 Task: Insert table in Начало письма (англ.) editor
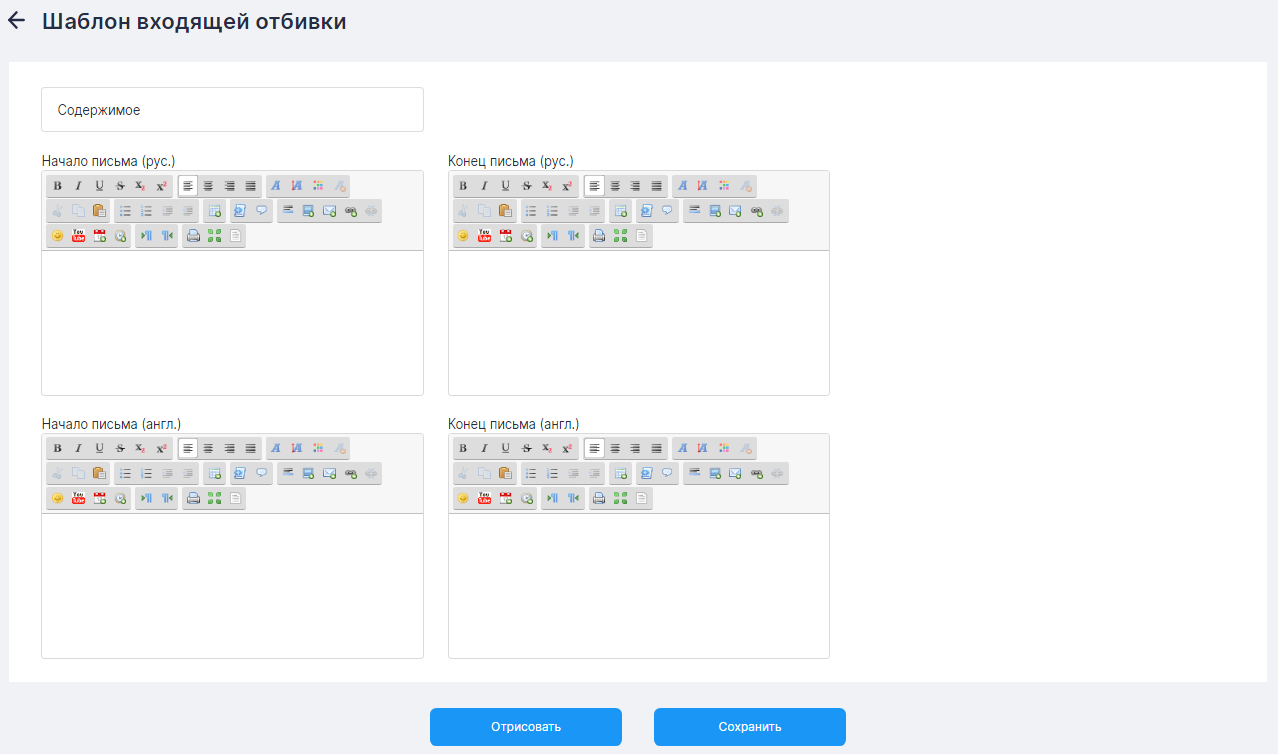pyautogui.click(x=214, y=473)
